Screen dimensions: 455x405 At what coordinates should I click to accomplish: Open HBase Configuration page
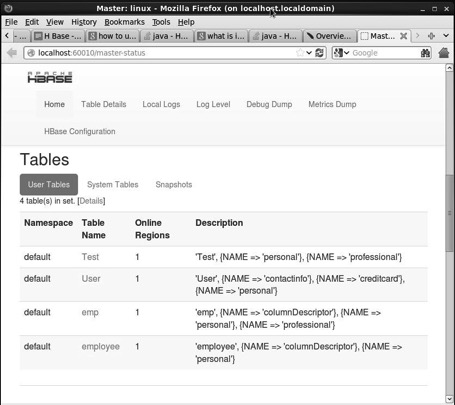tap(80, 131)
